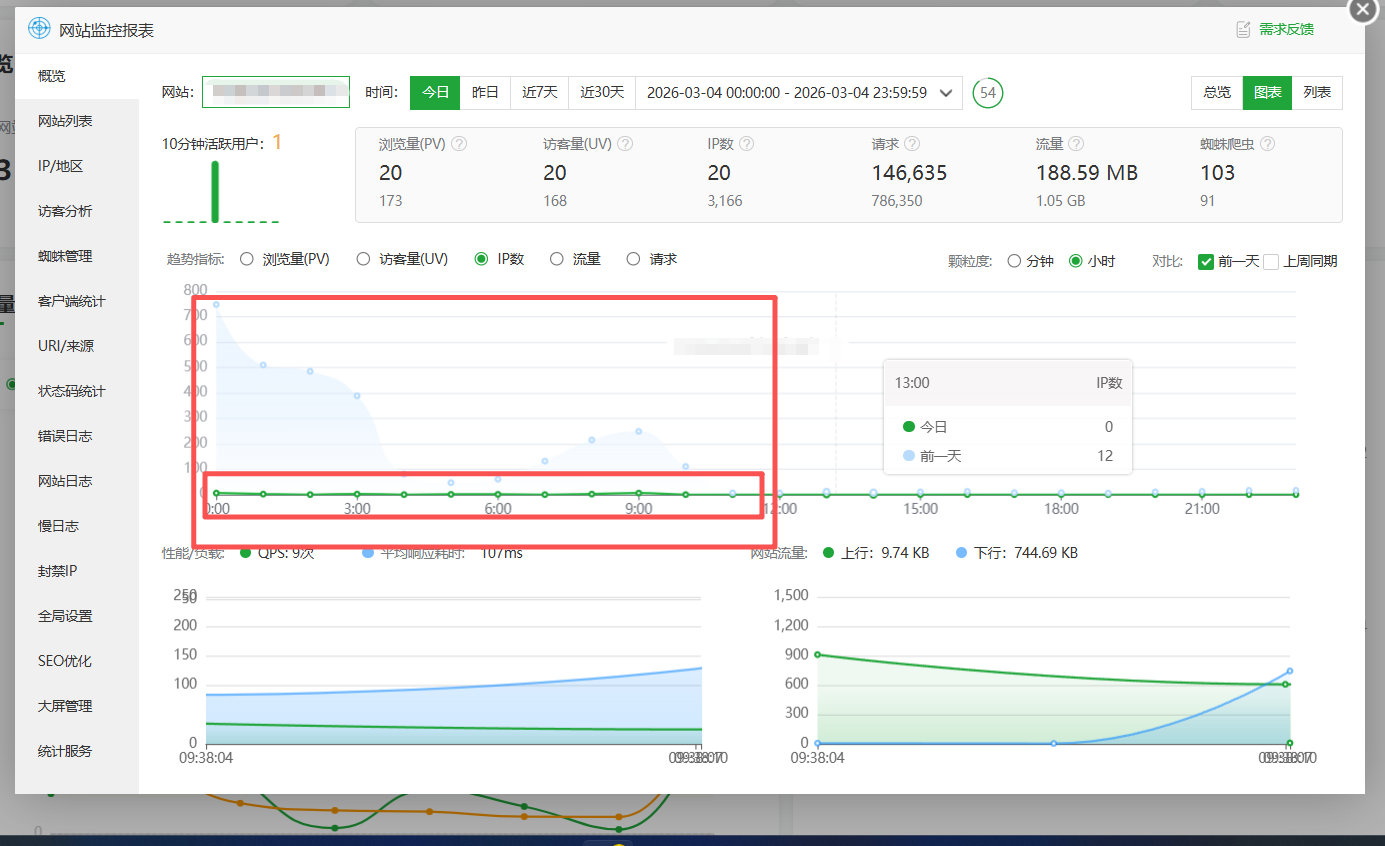Click help icon beside 访客量(UV)
This screenshot has width=1385, height=846.
pyautogui.click(x=626, y=144)
